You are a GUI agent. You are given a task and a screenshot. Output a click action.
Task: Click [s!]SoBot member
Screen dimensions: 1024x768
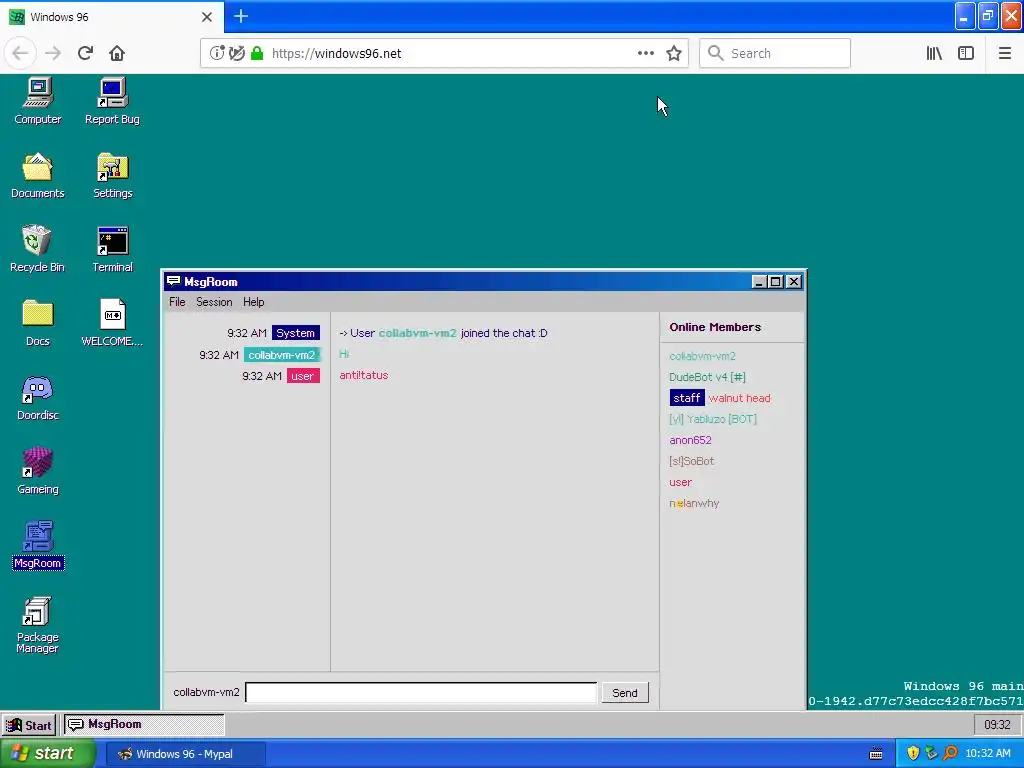[692, 460]
